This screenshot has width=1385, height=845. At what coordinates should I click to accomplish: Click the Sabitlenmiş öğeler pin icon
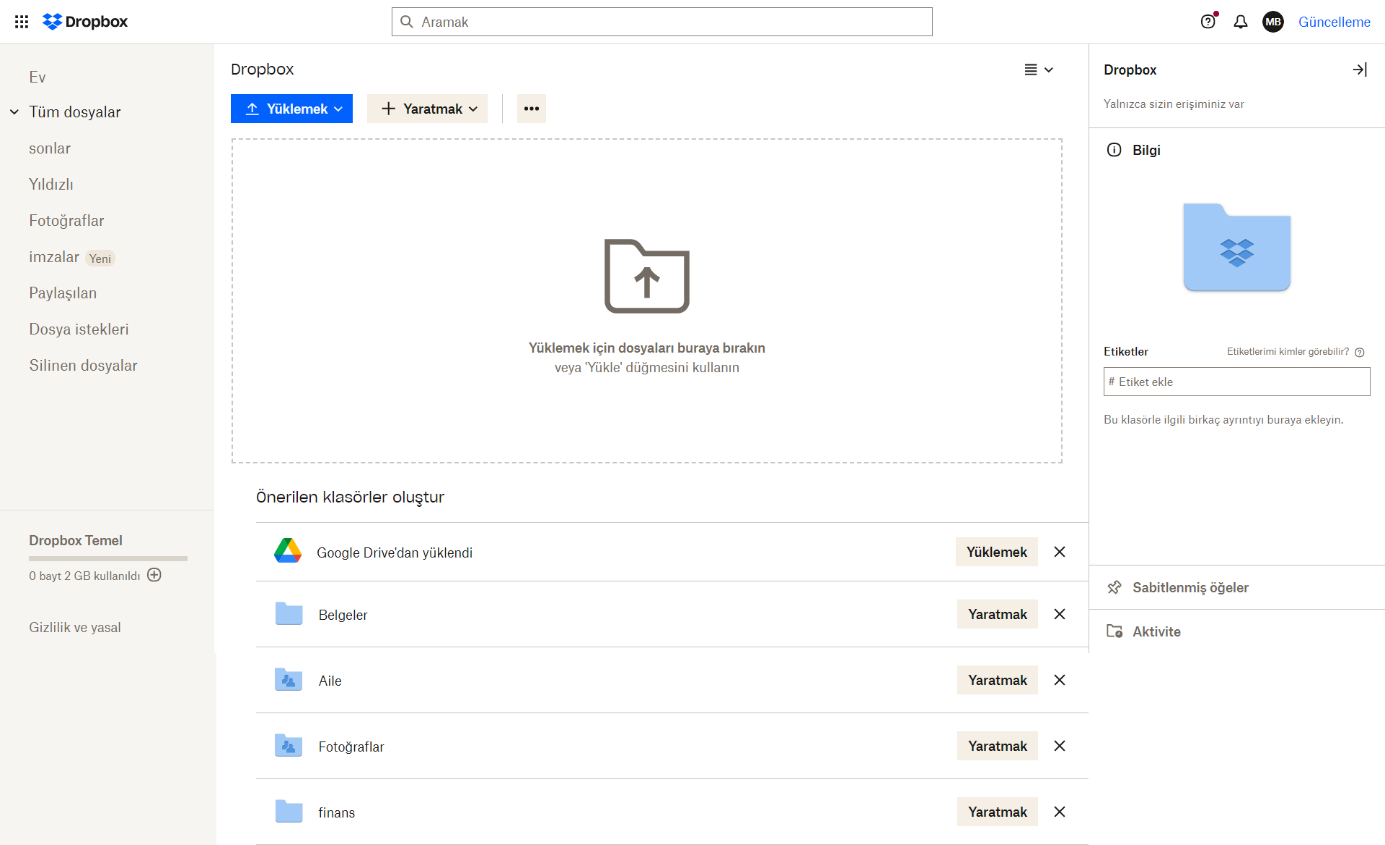tap(1114, 588)
